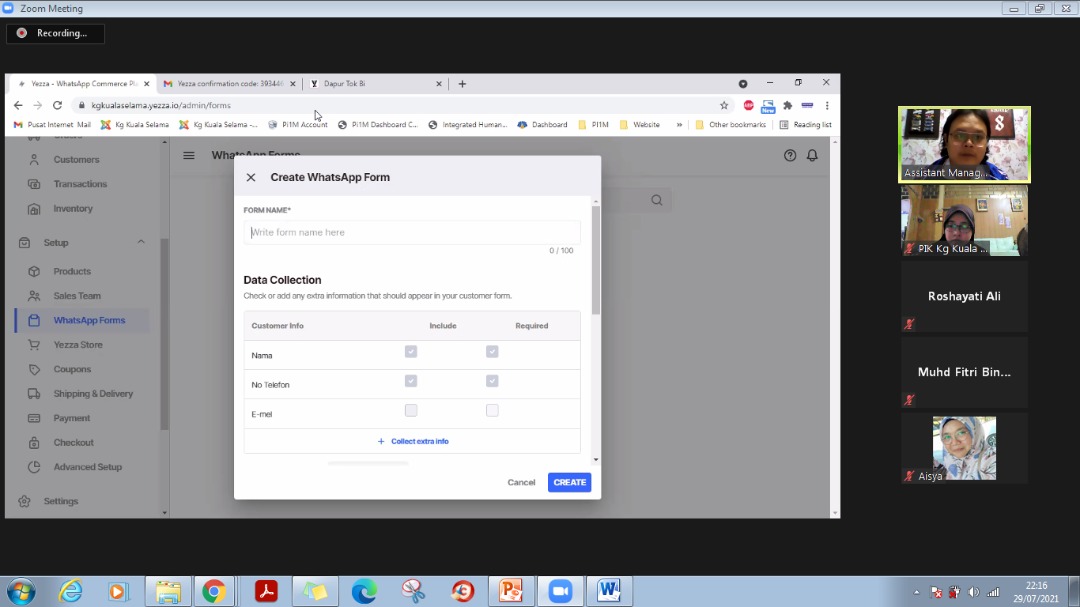Toggle Required checkbox for Nama
Viewport: 1080px width, 607px height.
click(492, 351)
